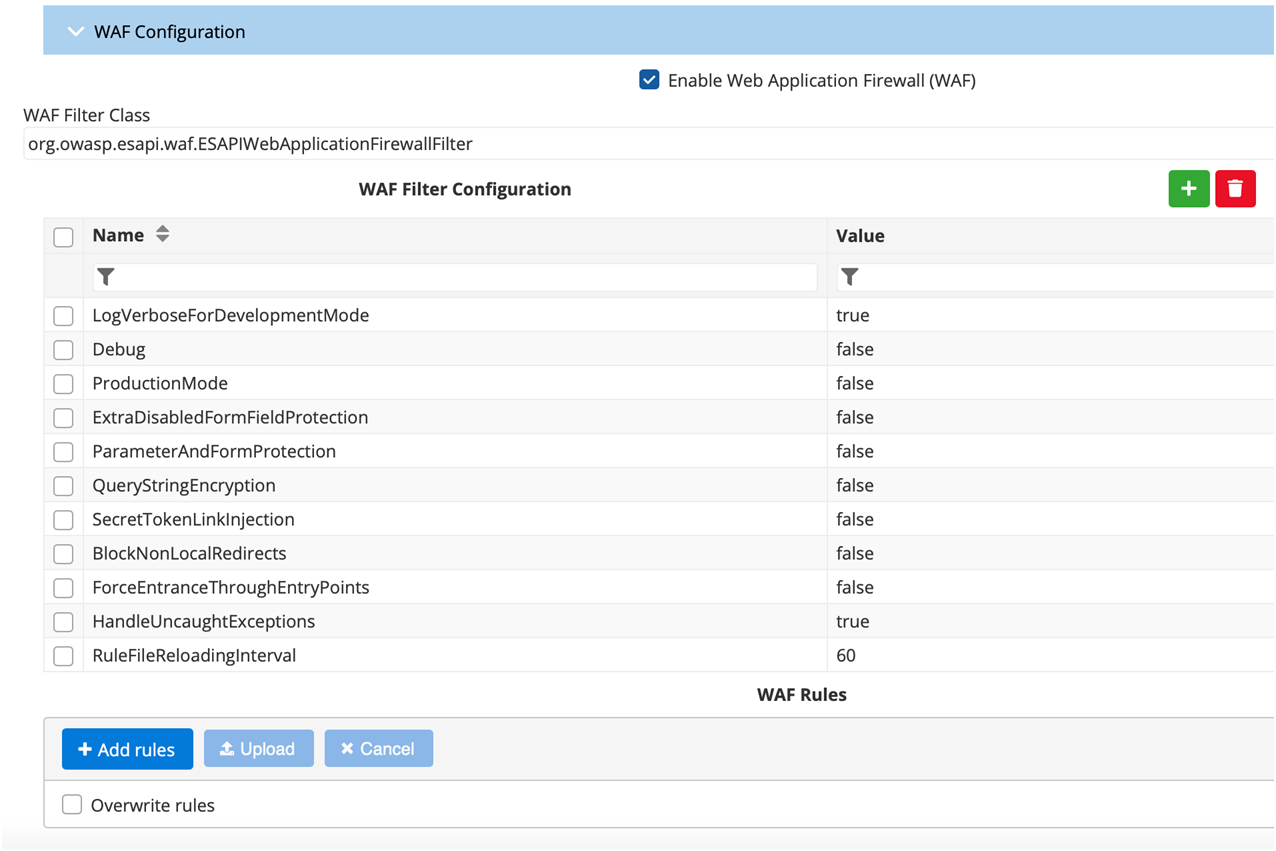Click the X icon on the Cancel button
Image resolution: width=1276 pixels, height=851 pixels.
[348, 748]
